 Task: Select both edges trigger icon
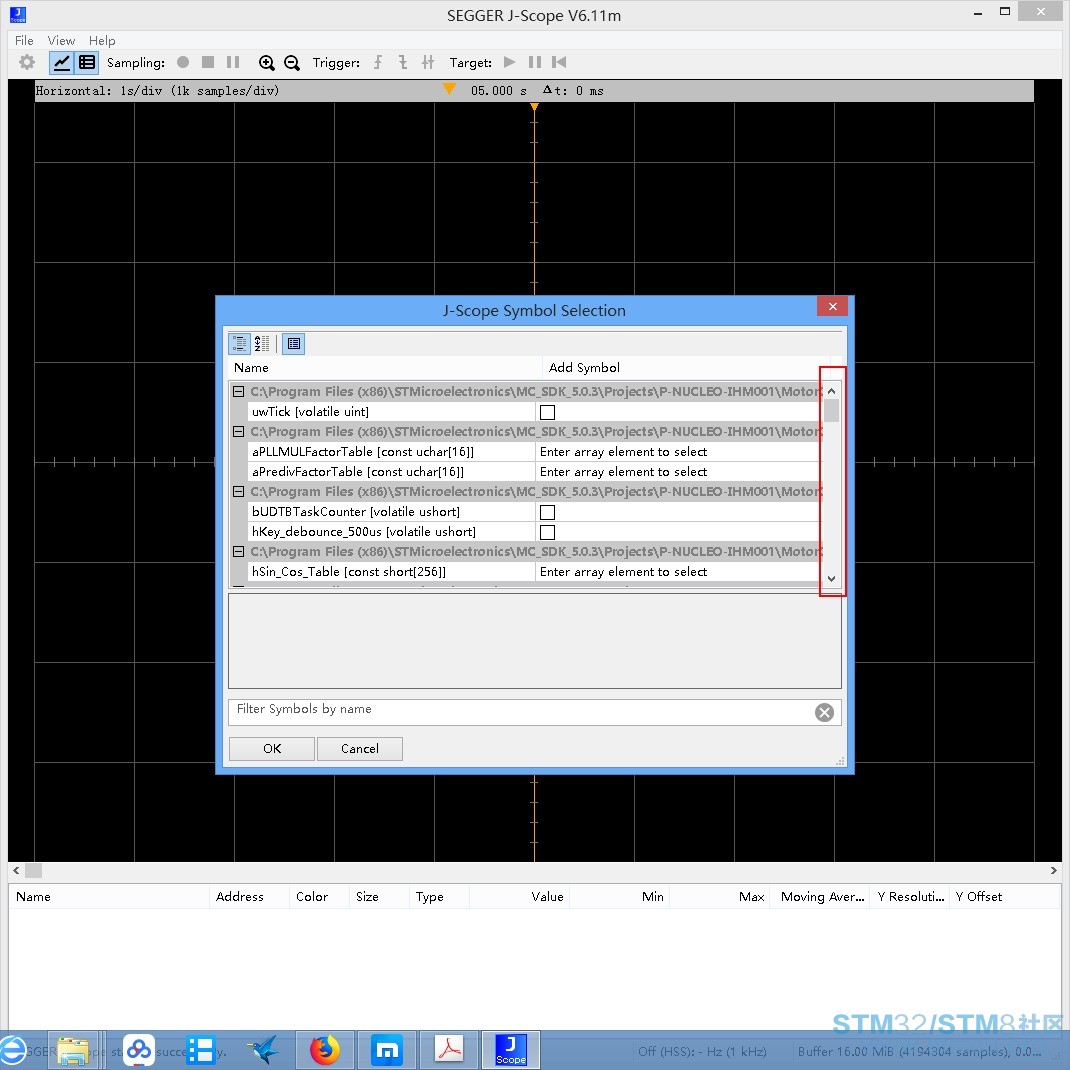point(428,63)
